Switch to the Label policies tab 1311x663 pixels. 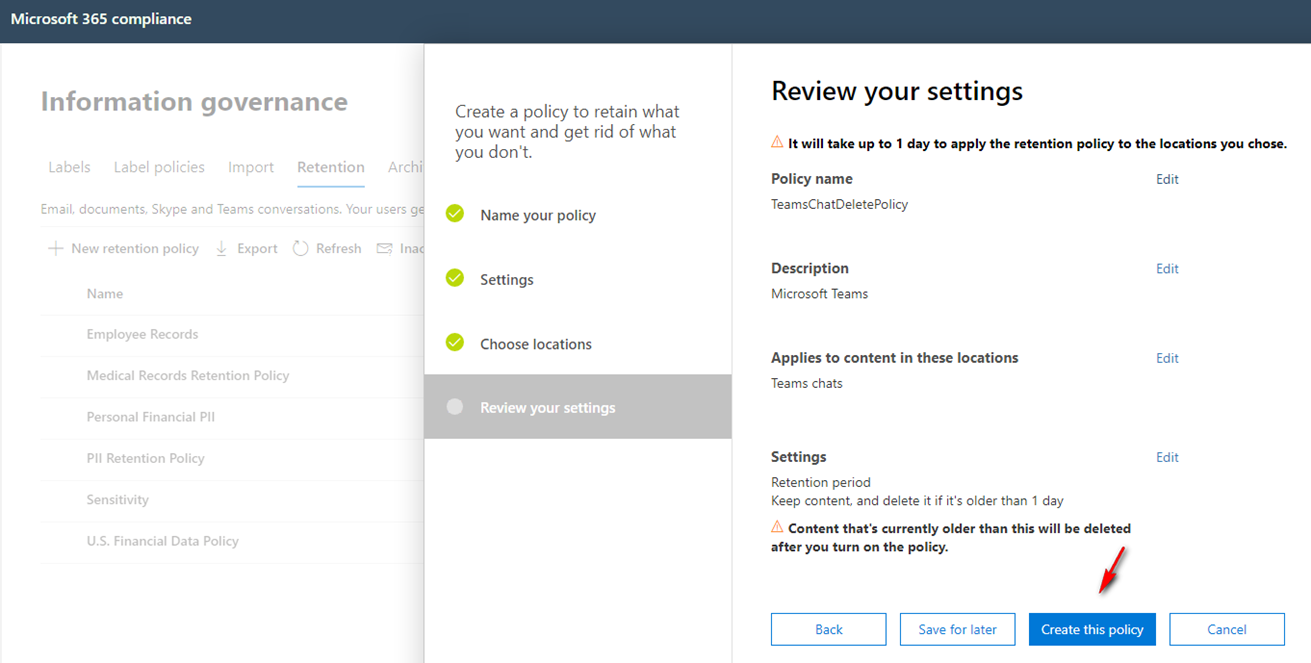point(159,167)
